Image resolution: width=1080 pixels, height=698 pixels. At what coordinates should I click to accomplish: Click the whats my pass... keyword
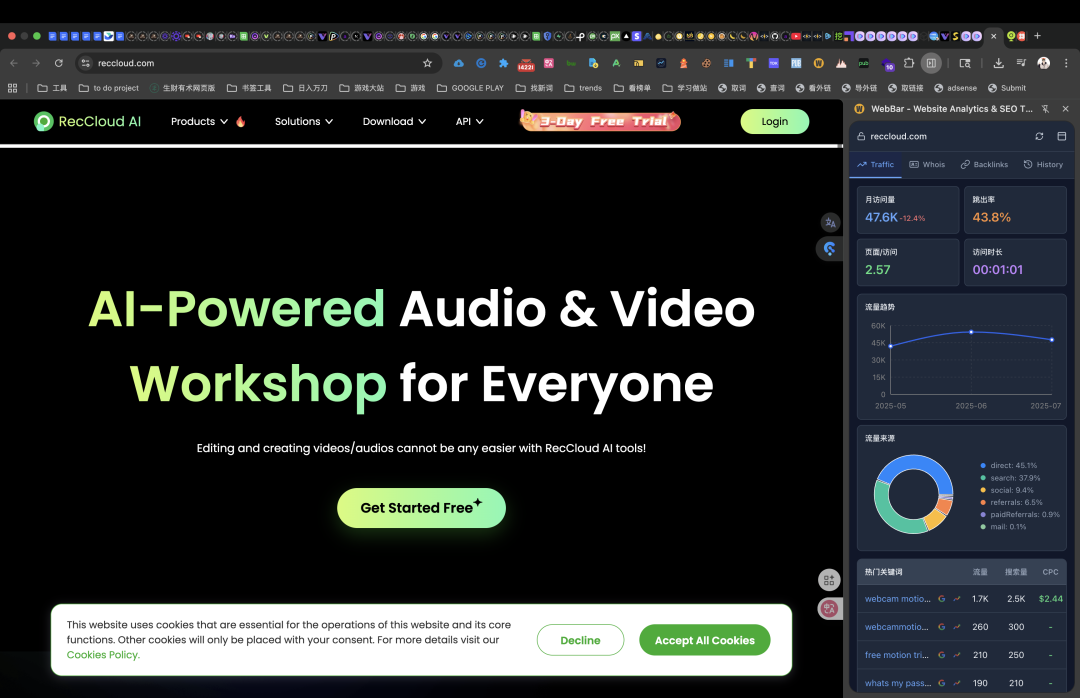click(x=897, y=684)
